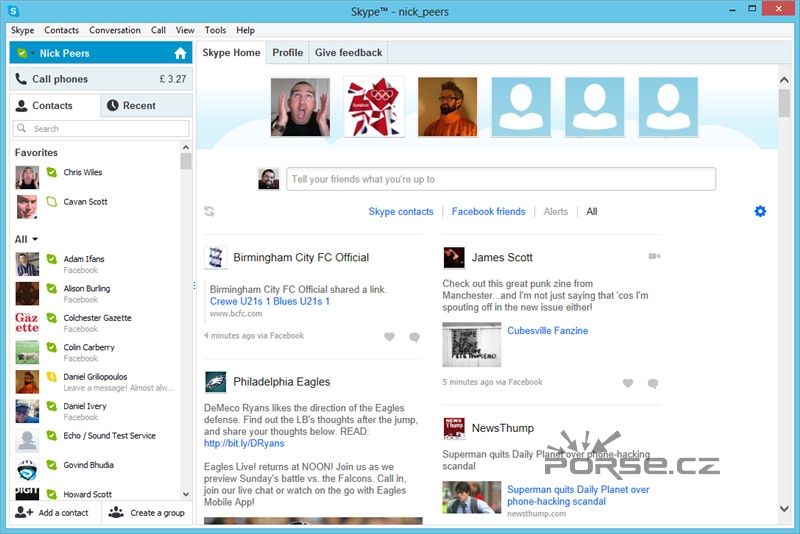Screen dimensions: 800x534
Task: Open the Crewe U21s 1 Blues U21s 1 link
Action: click(270, 301)
